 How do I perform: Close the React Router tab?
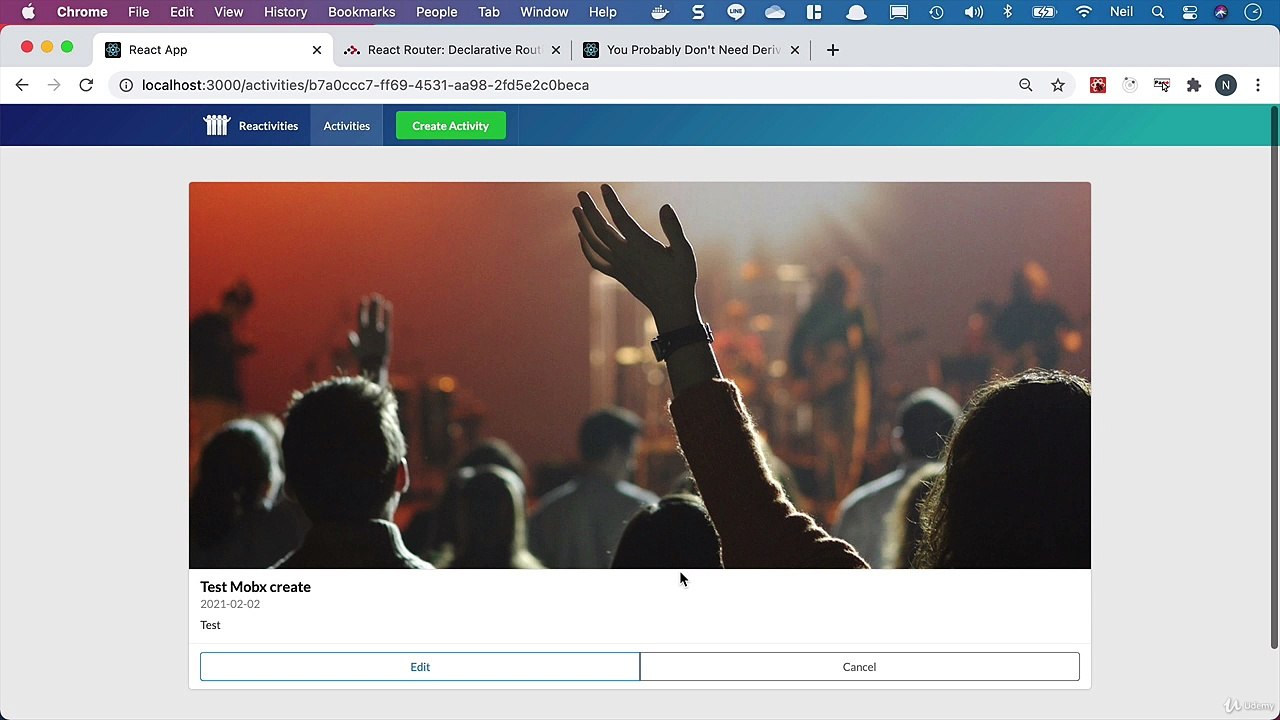556,50
